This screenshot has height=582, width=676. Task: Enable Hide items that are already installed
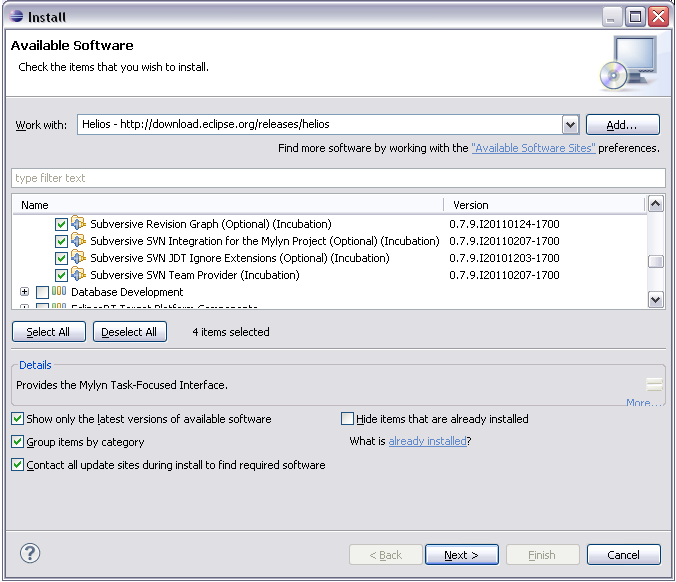[x=347, y=419]
